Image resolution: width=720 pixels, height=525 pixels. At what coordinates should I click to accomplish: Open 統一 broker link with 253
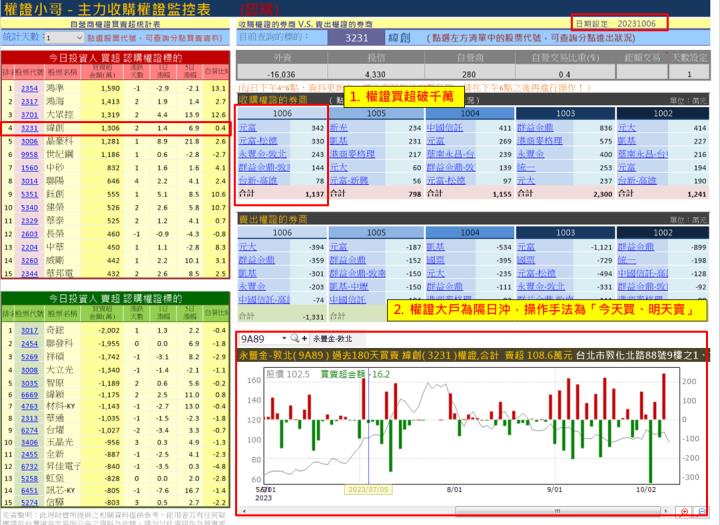526,168
